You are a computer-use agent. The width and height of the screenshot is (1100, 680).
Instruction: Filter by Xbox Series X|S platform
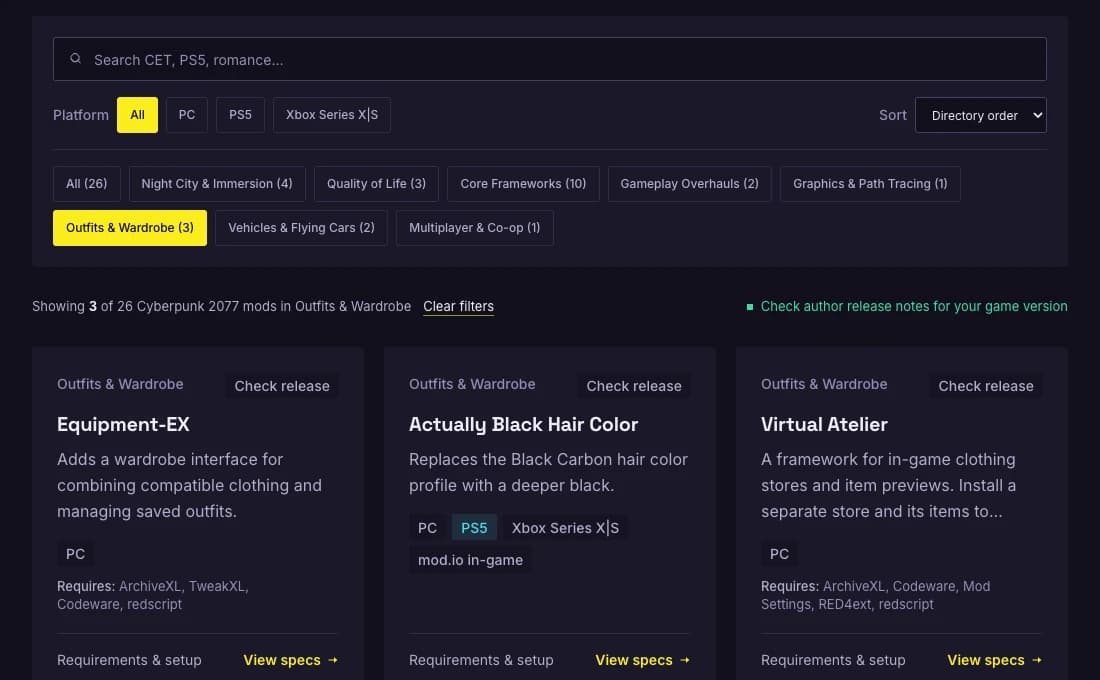(x=332, y=115)
